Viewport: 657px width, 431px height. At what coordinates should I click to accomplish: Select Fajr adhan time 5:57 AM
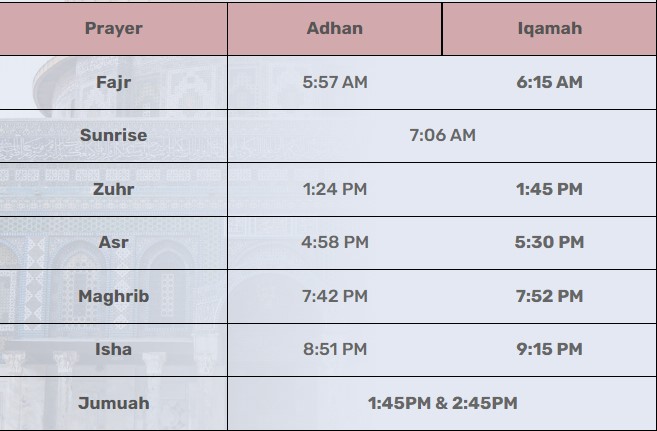coord(335,82)
